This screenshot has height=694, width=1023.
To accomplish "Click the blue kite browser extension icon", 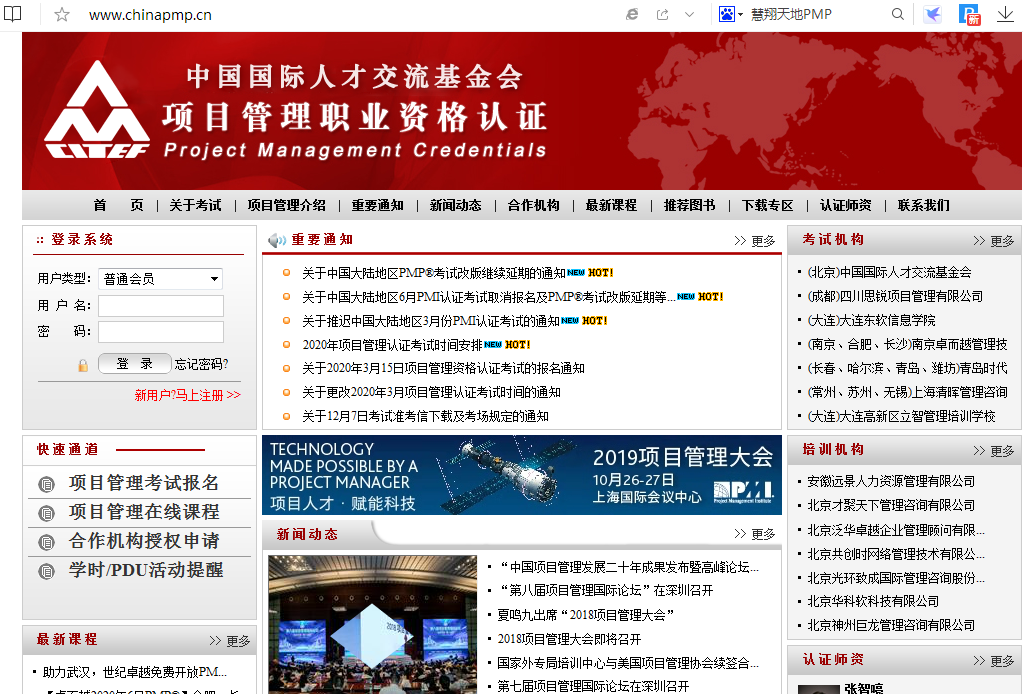I will (932, 14).
